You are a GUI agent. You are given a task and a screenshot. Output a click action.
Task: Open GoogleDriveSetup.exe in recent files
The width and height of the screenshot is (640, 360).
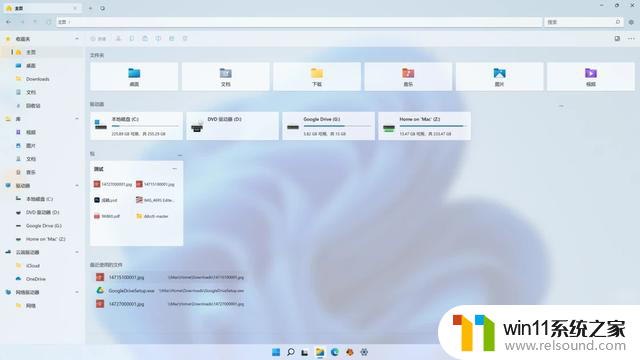(x=170, y=291)
